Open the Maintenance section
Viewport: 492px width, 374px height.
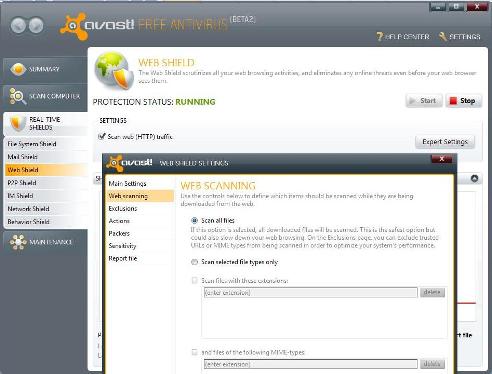click(45, 242)
